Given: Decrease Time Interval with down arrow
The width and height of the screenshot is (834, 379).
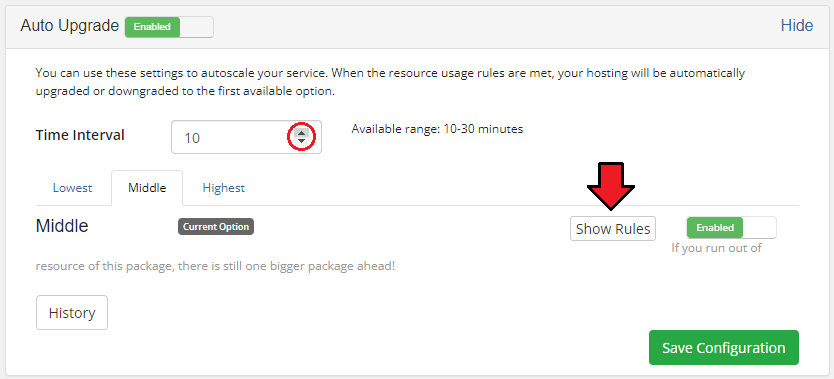Looking at the screenshot, I should tap(302, 141).
